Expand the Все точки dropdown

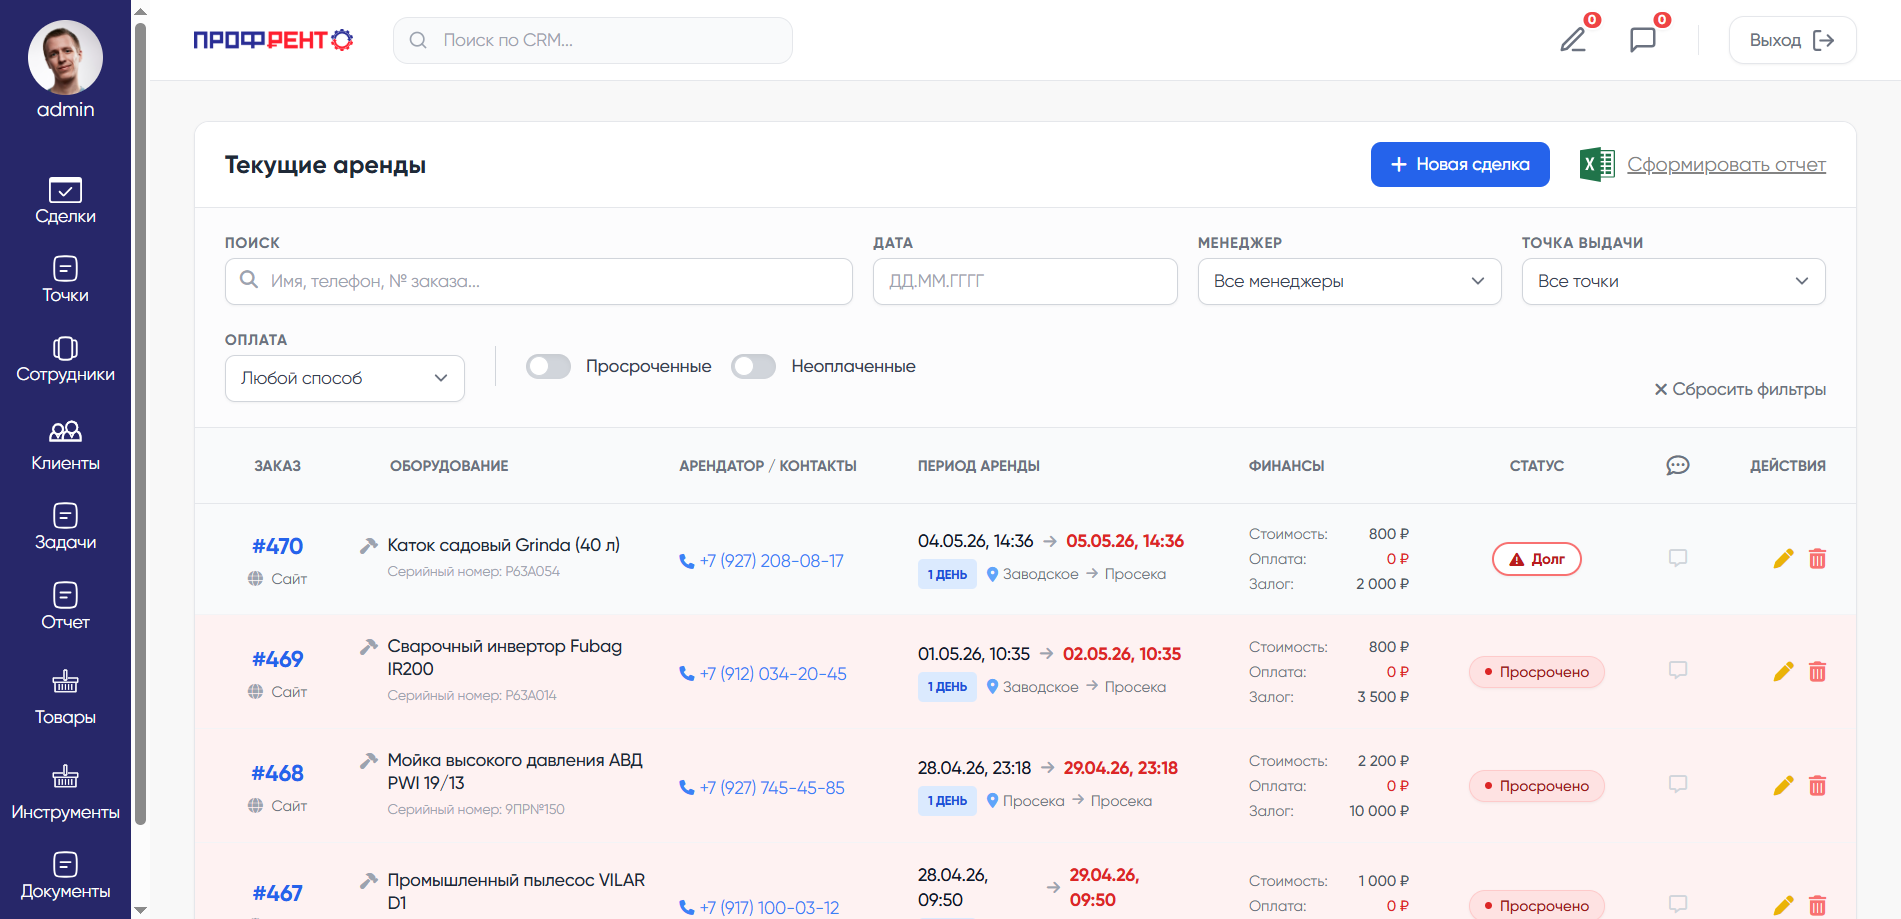pos(1673,281)
